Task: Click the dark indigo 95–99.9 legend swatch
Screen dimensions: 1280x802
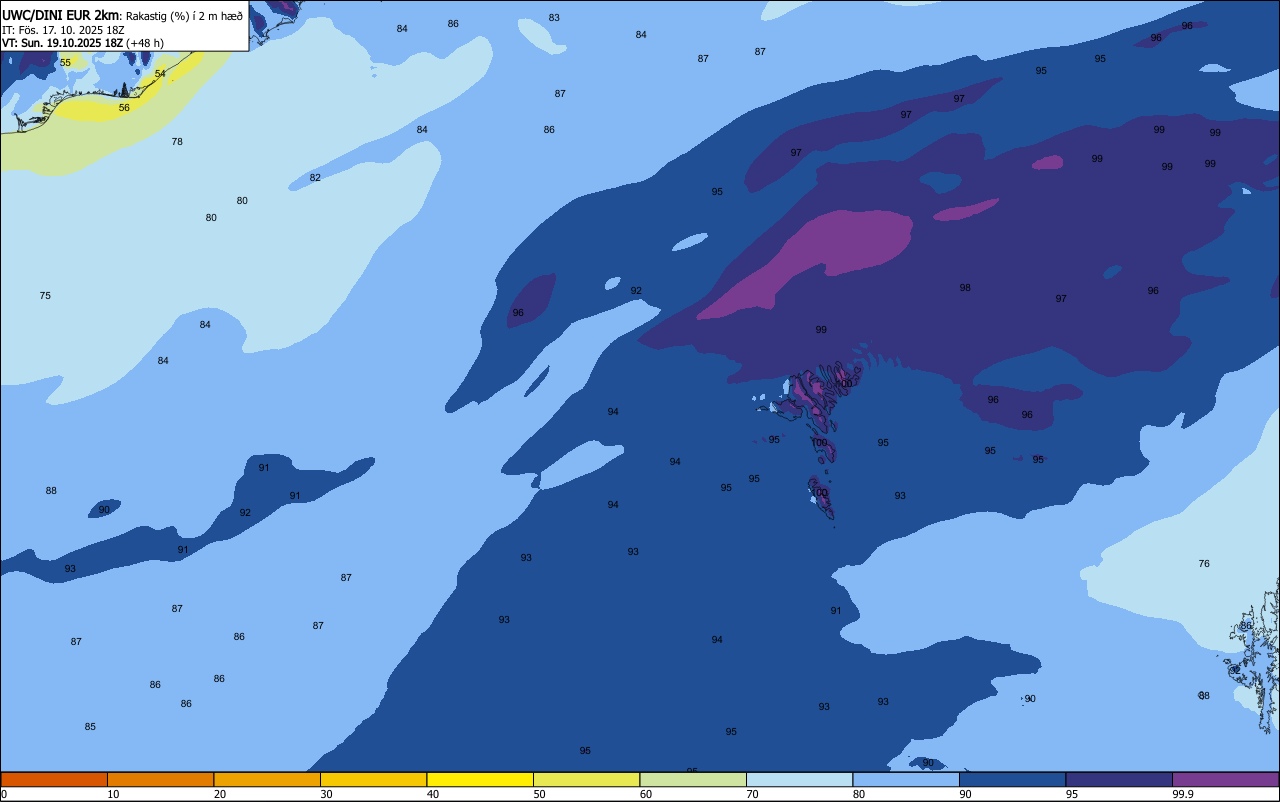Action: pyautogui.click(x=1119, y=779)
